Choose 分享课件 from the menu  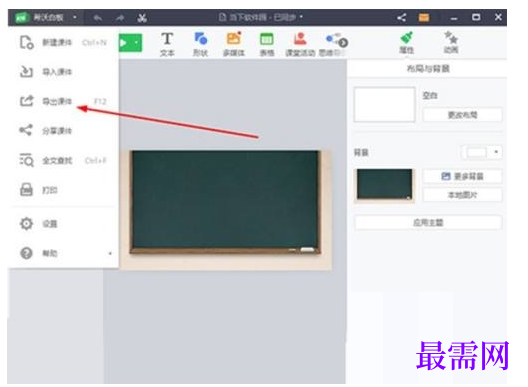63,131
